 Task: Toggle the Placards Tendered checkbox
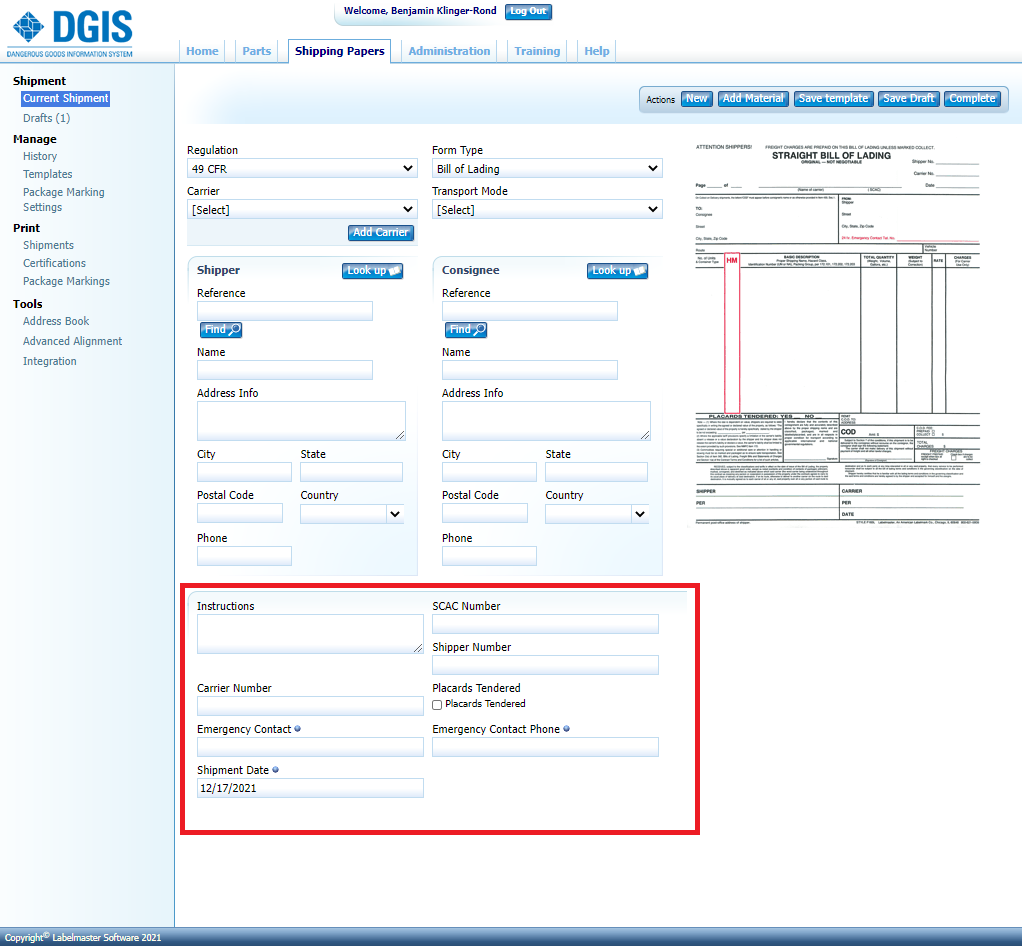click(437, 705)
